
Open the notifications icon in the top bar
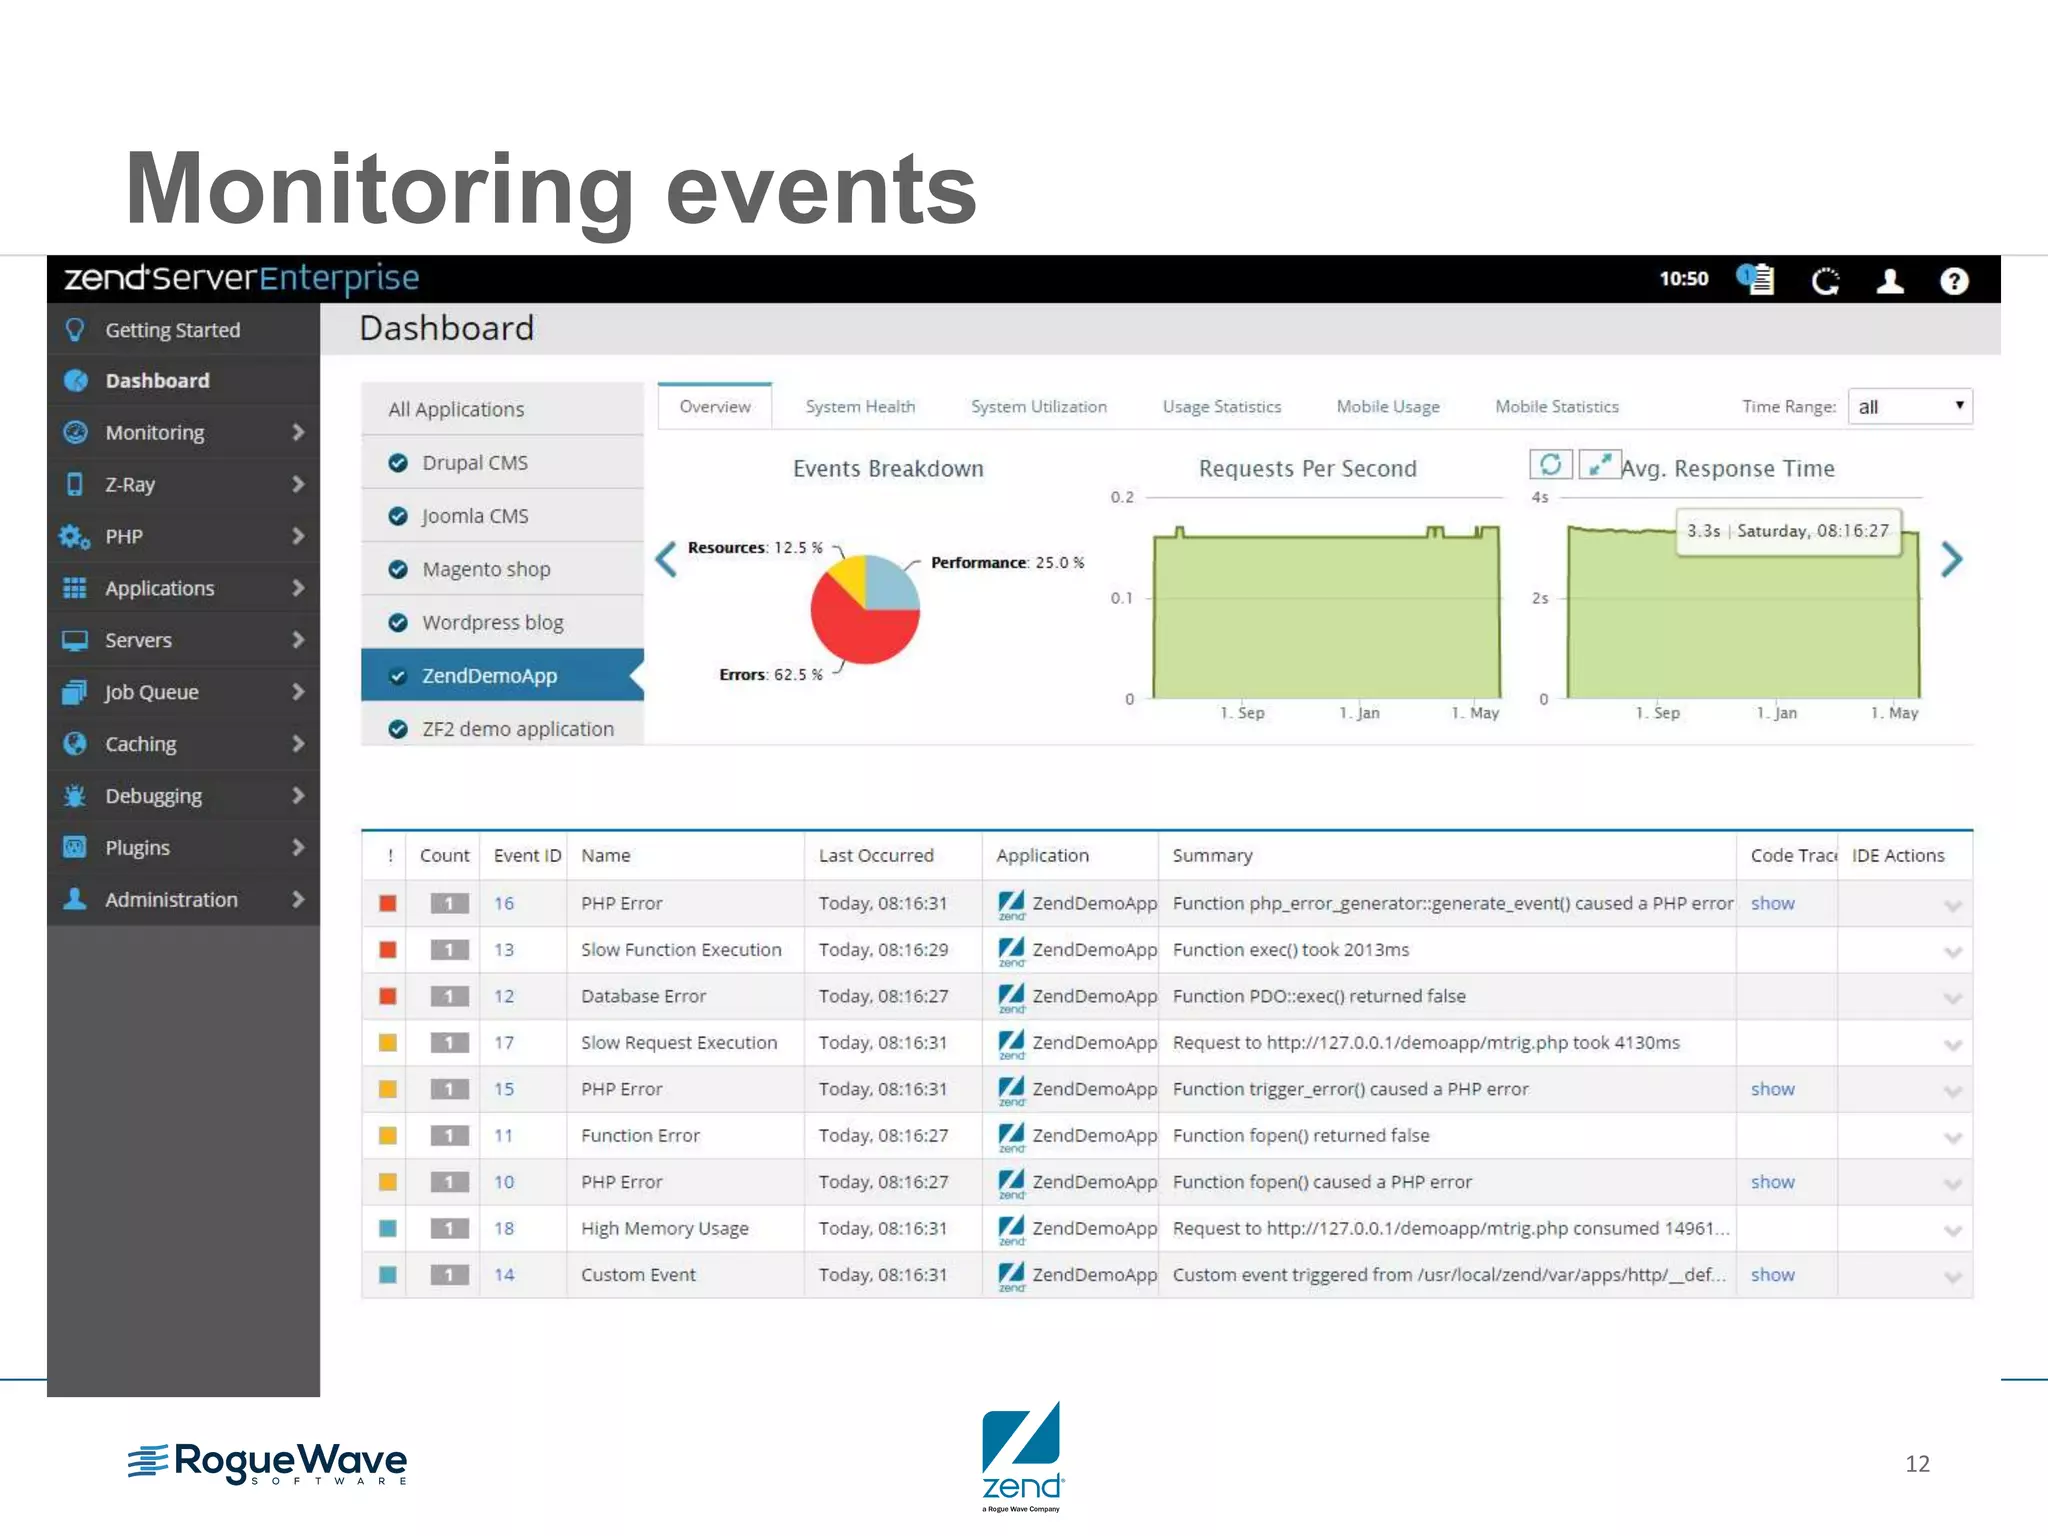1755,279
